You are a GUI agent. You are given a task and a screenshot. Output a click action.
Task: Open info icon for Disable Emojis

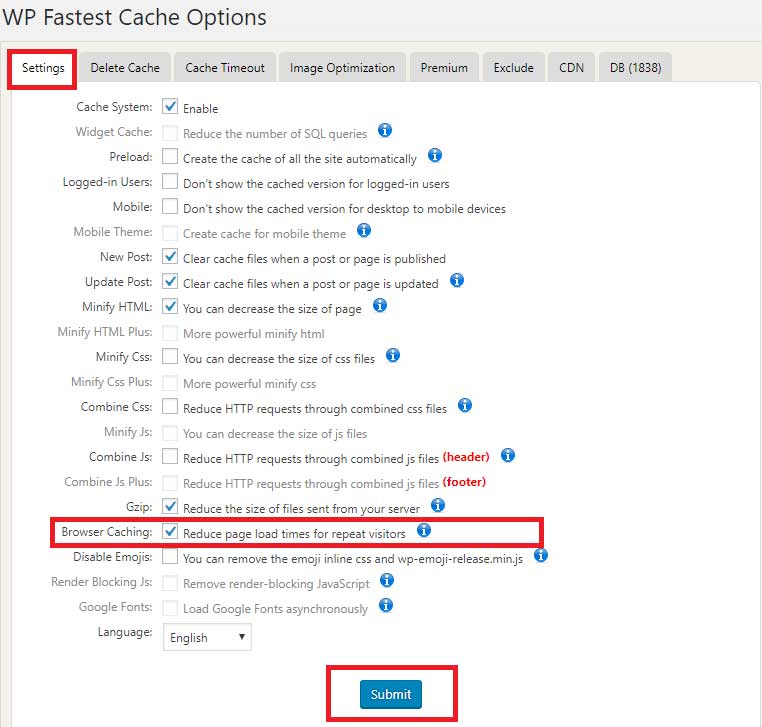(541, 555)
